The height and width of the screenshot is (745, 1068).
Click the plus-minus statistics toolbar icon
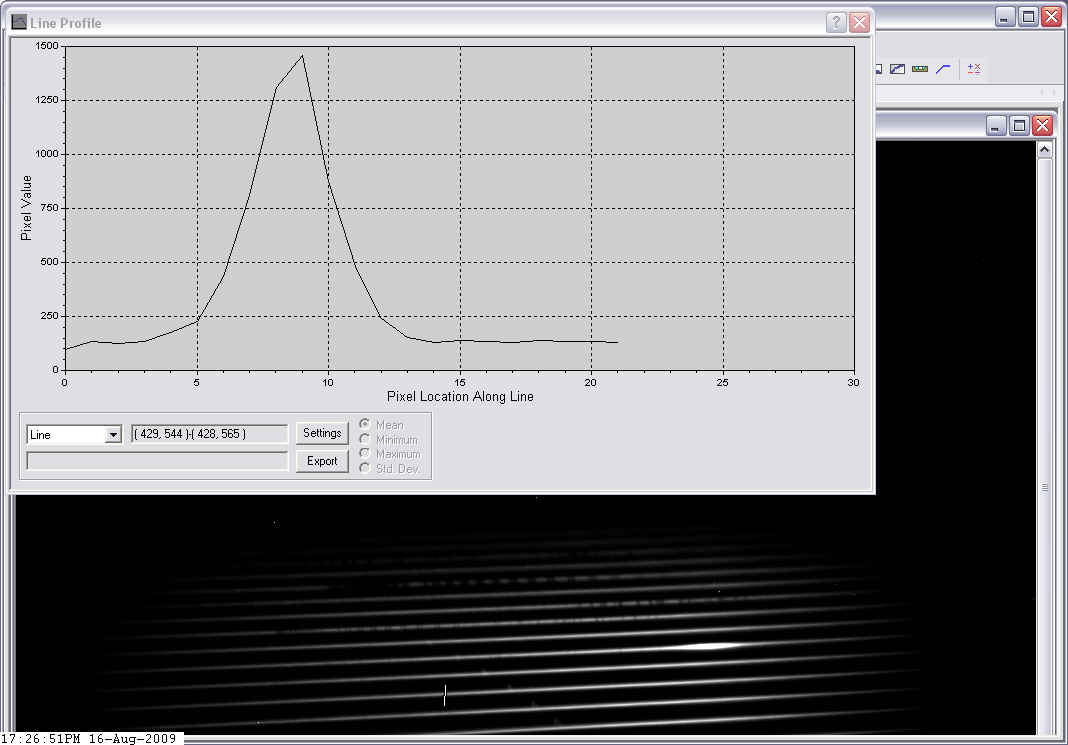974,68
